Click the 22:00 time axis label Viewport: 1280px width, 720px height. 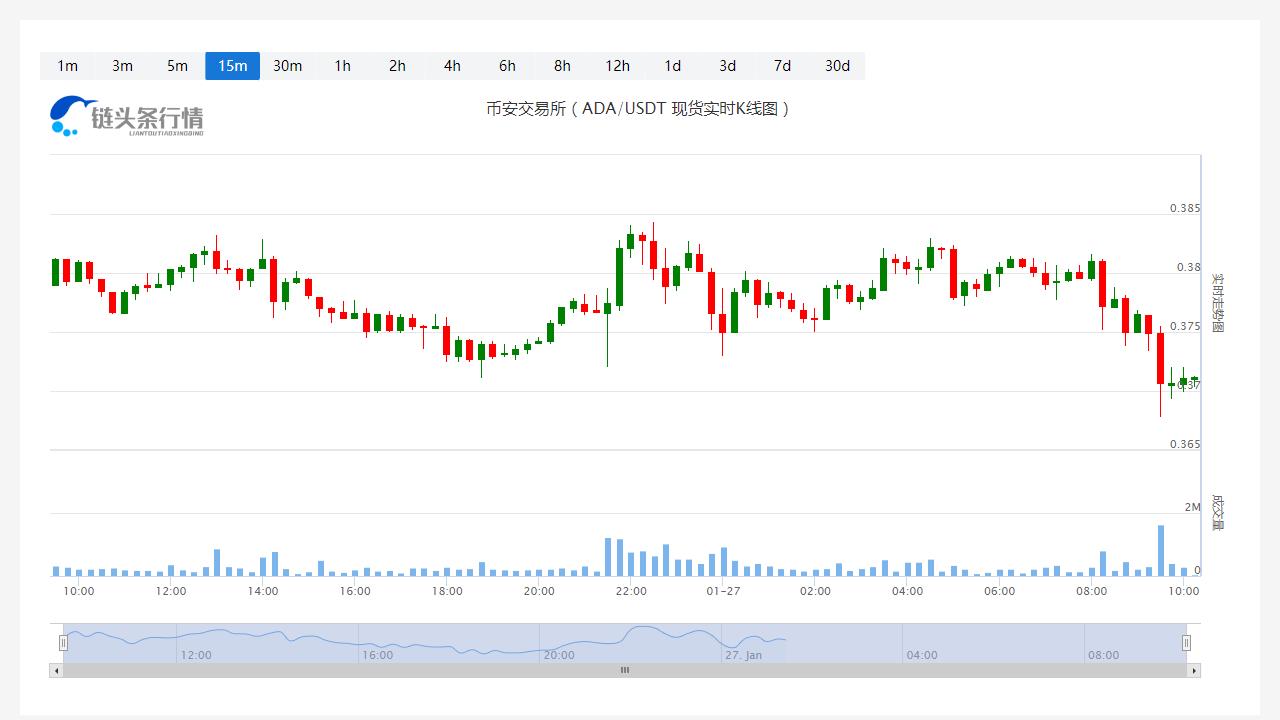pyautogui.click(x=631, y=591)
